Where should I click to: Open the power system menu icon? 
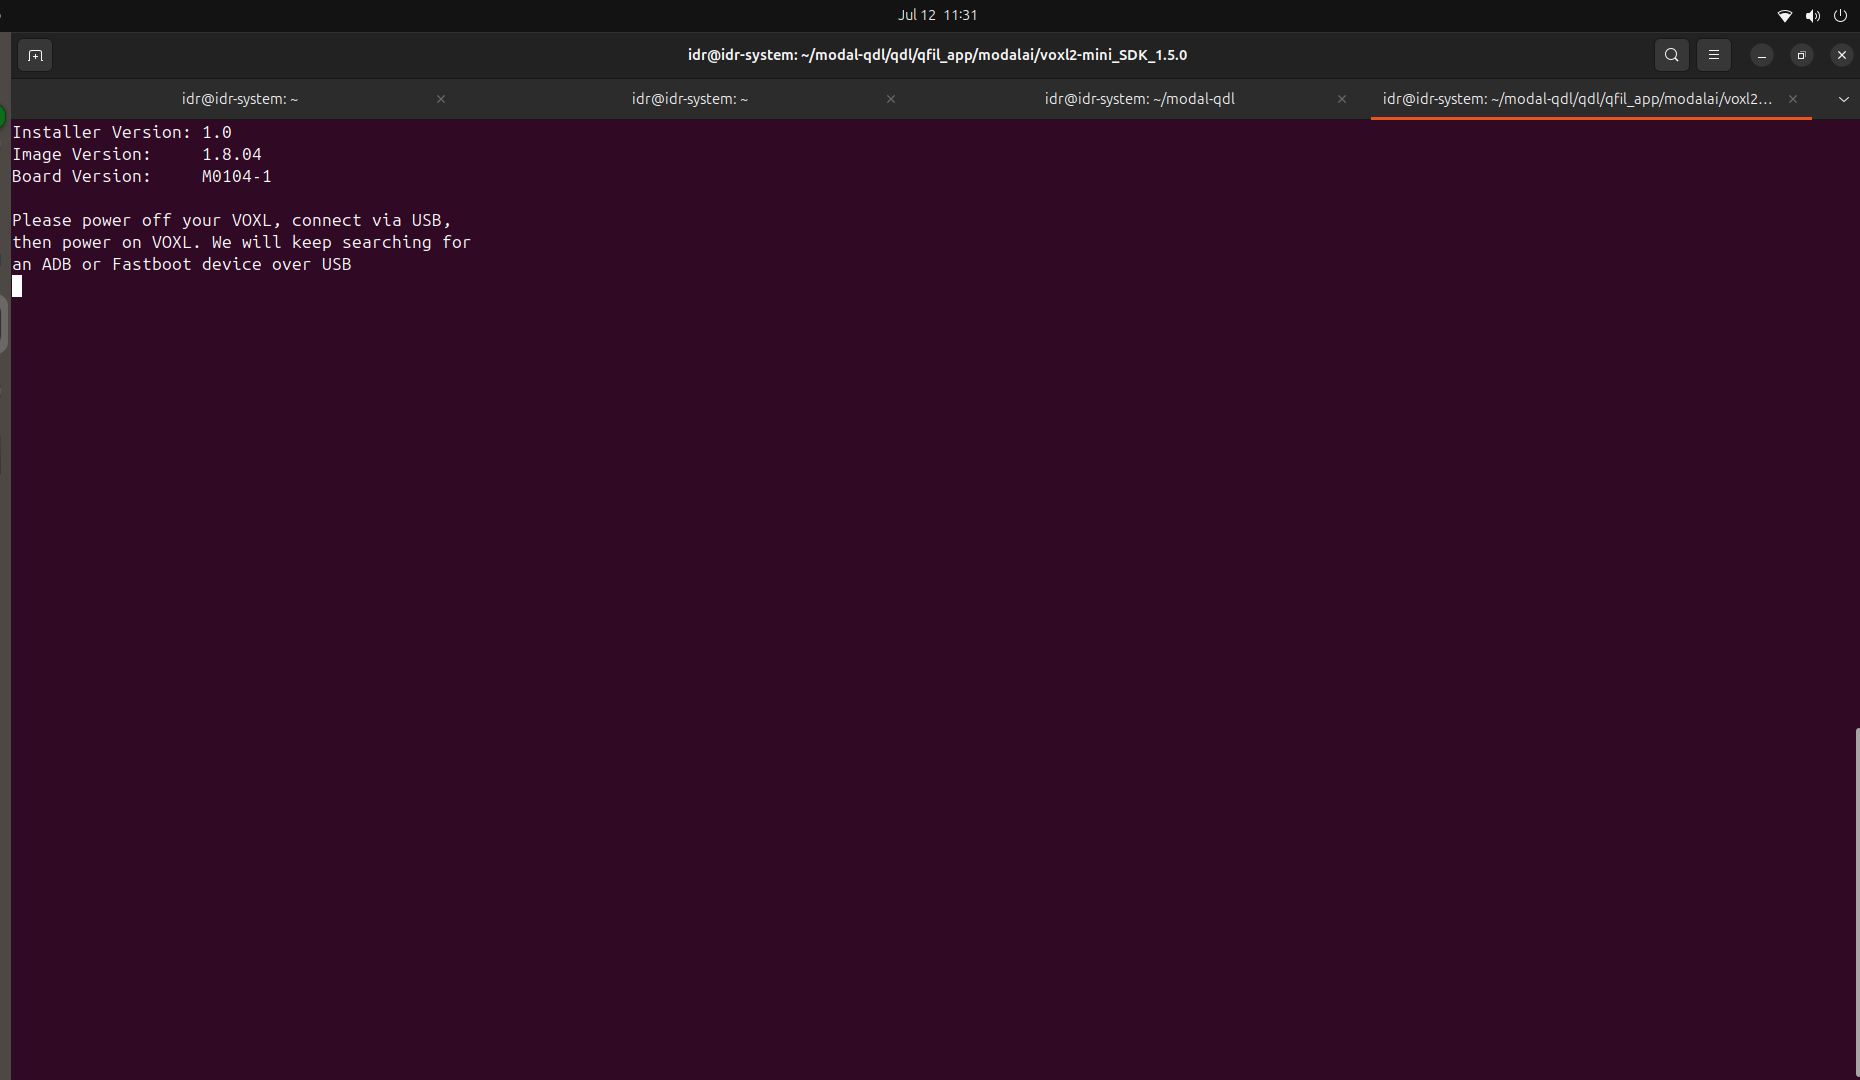[x=1840, y=16]
